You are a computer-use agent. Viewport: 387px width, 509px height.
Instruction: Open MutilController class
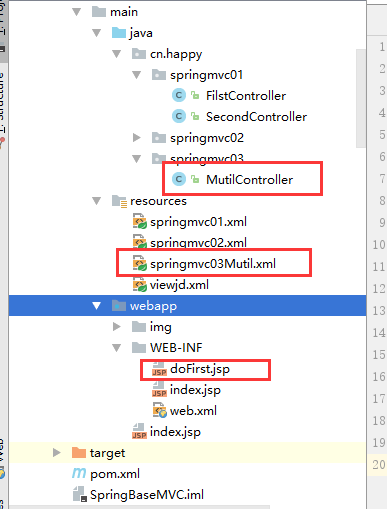click(x=250, y=180)
